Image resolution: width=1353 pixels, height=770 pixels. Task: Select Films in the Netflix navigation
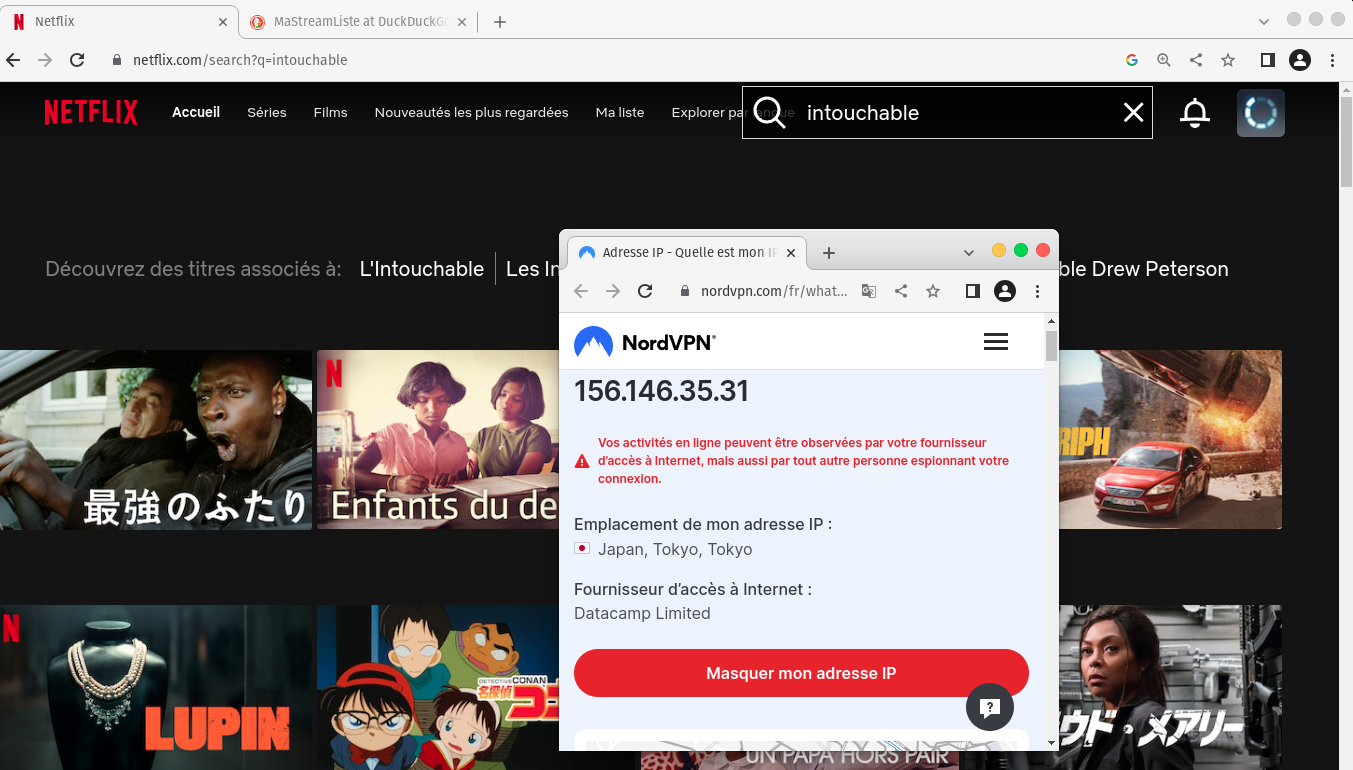click(330, 112)
